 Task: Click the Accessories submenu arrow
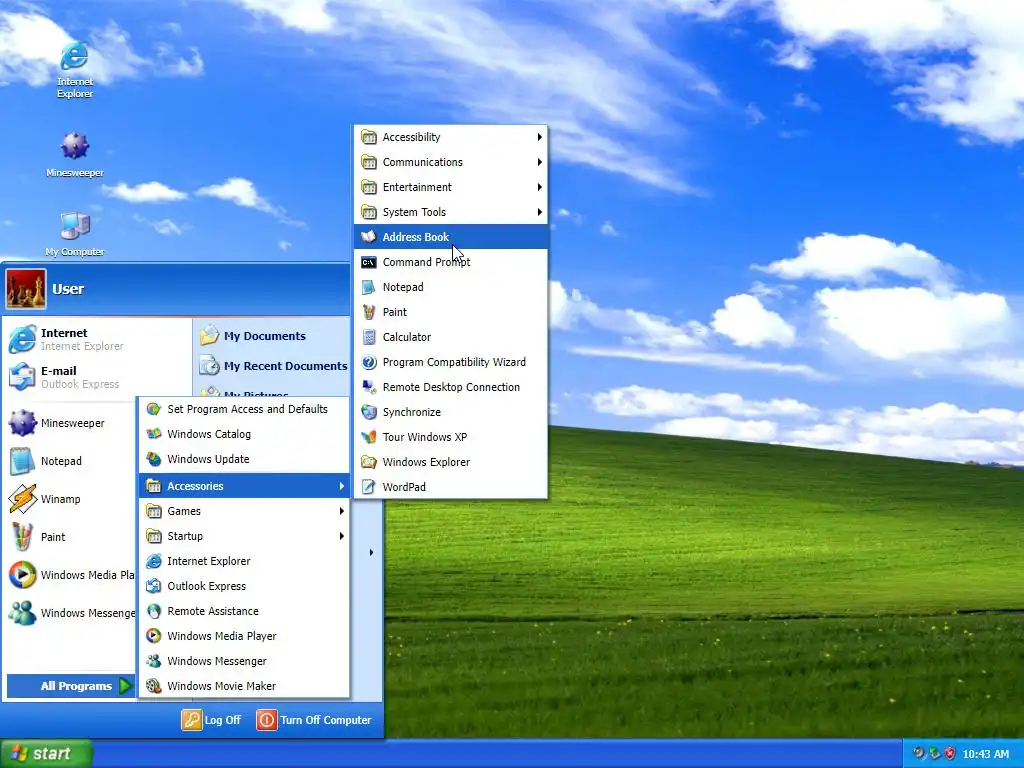[342, 486]
